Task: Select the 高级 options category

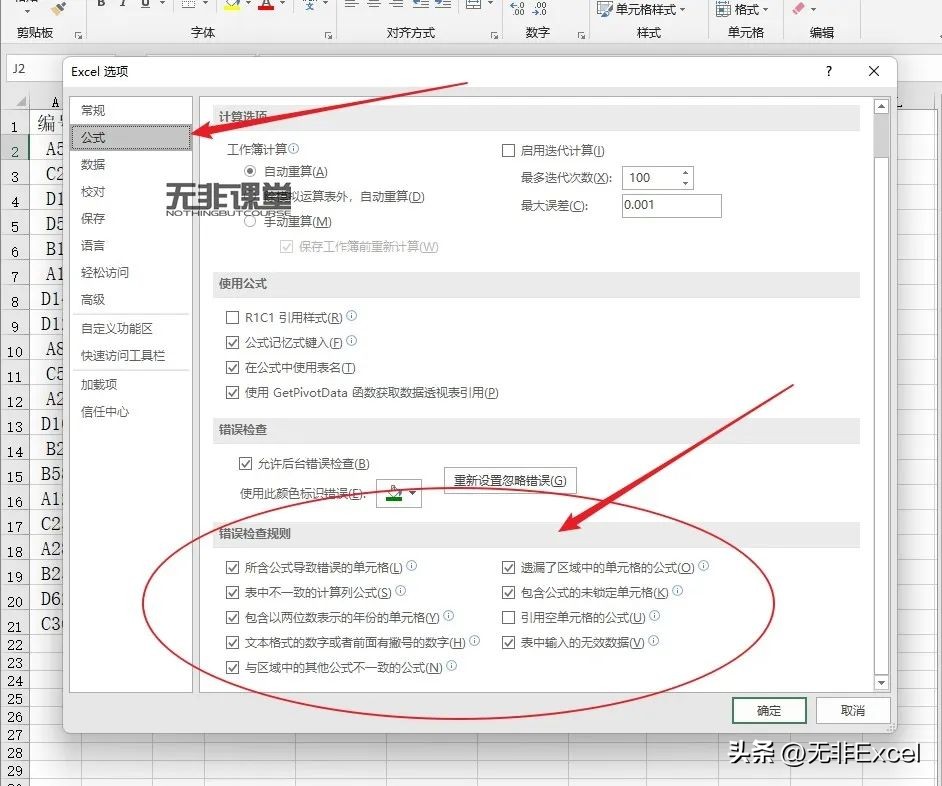Action: tap(93, 299)
